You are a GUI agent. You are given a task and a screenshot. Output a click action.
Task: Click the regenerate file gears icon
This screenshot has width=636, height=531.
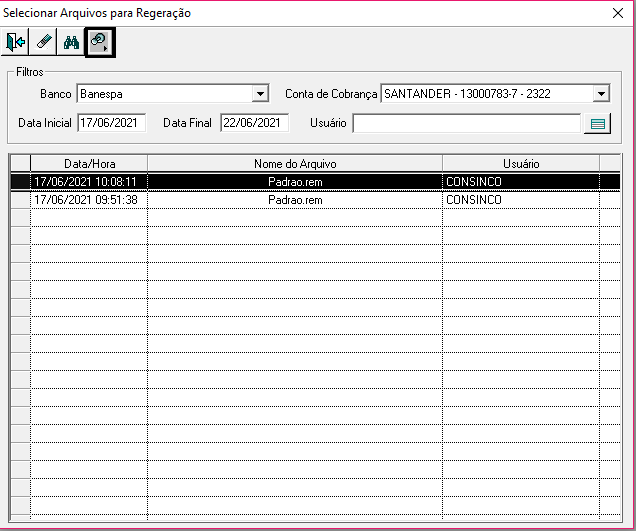point(100,42)
